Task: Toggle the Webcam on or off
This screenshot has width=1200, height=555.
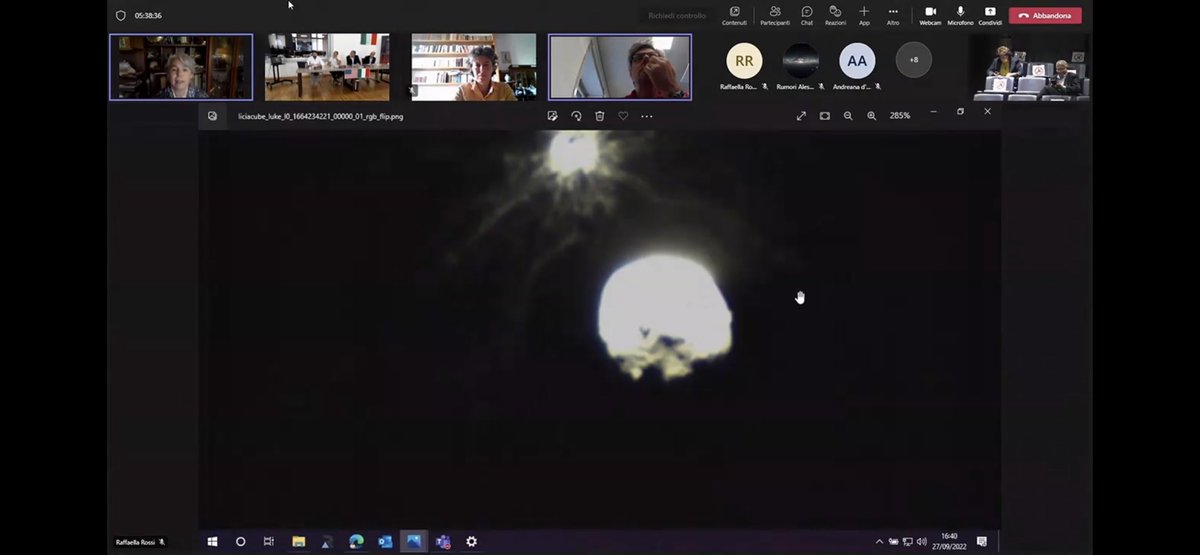Action: coord(930,15)
